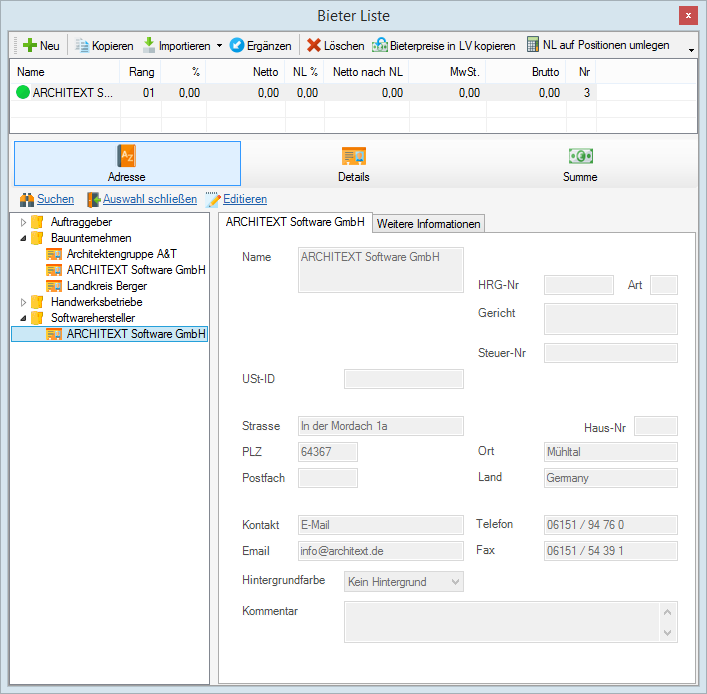Click the Architektengruppe A&T address card icon

54,254
